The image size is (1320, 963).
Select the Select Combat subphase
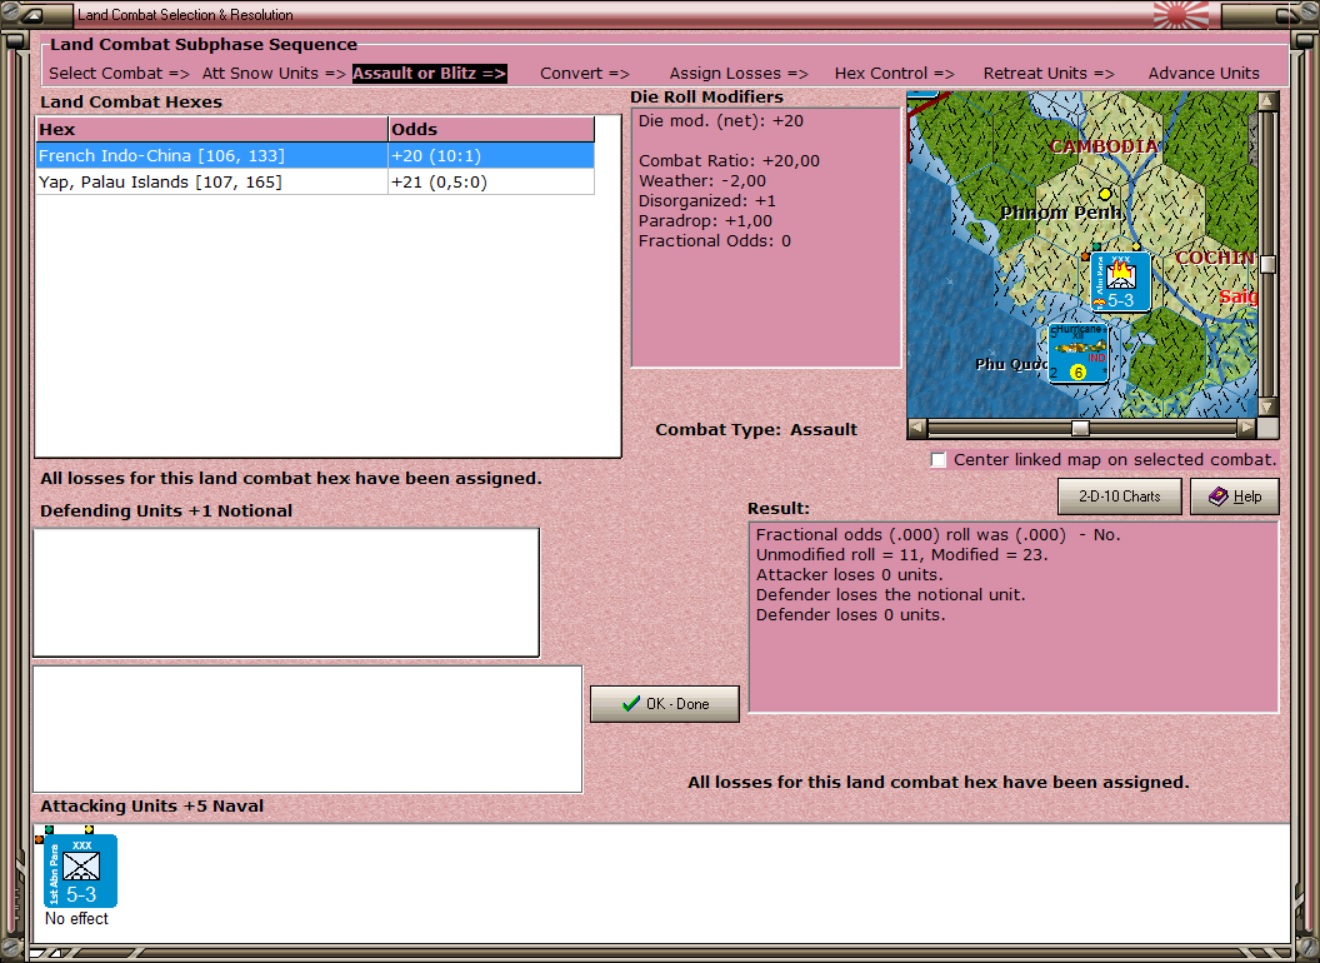pyautogui.click(x=119, y=73)
